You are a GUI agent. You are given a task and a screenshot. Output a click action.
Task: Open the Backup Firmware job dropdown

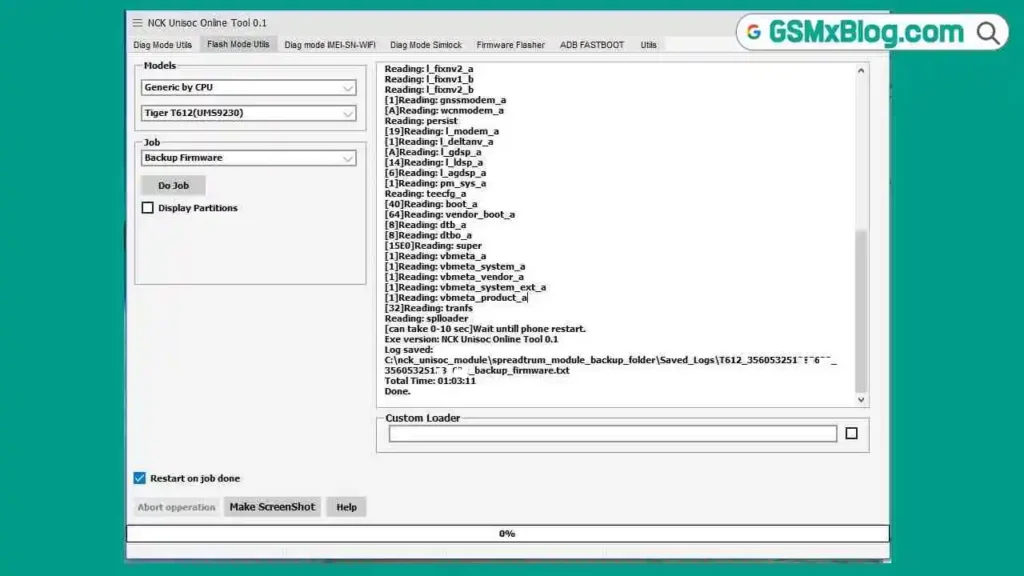[248, 158]
